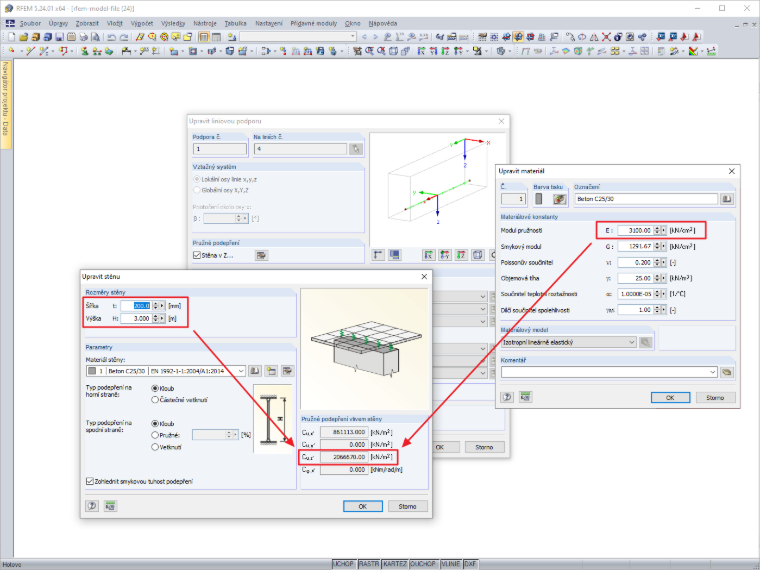760x570 pixels.
Task: Click edit wall icon beside Stěna v Z
Action: [x=262, y=255]
